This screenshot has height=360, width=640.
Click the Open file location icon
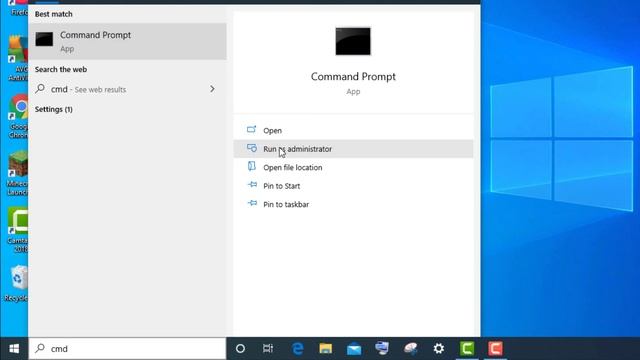252,167
